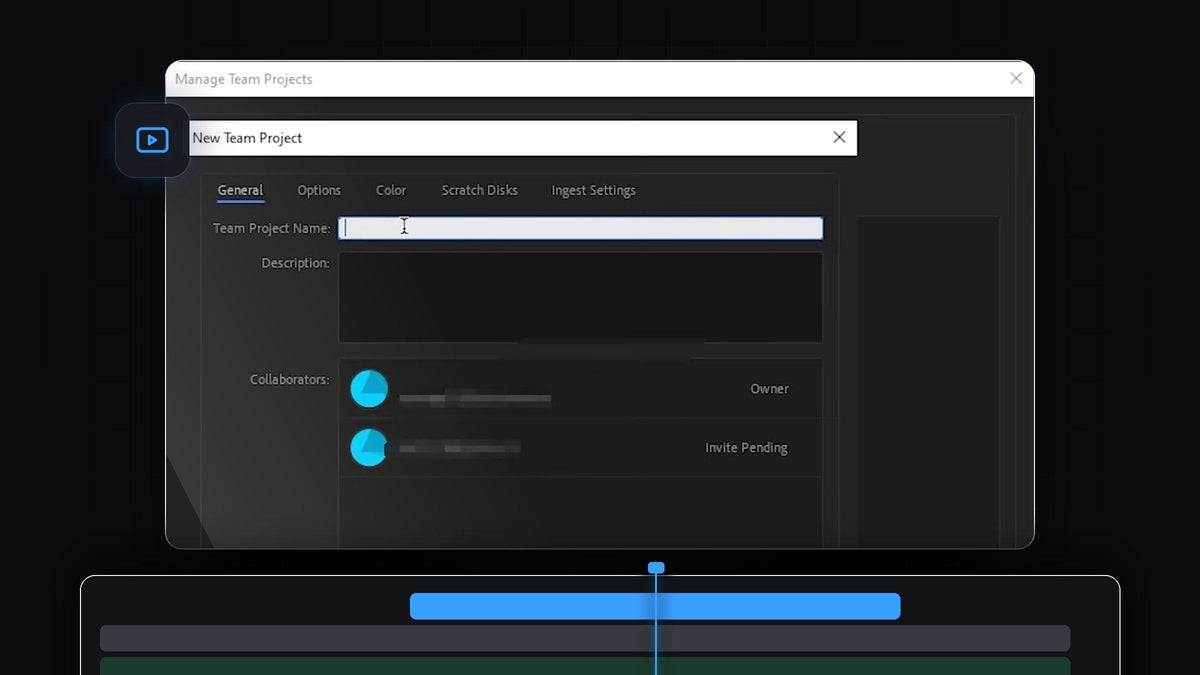Click the Invite Pending status text

[x=746, y=448]
